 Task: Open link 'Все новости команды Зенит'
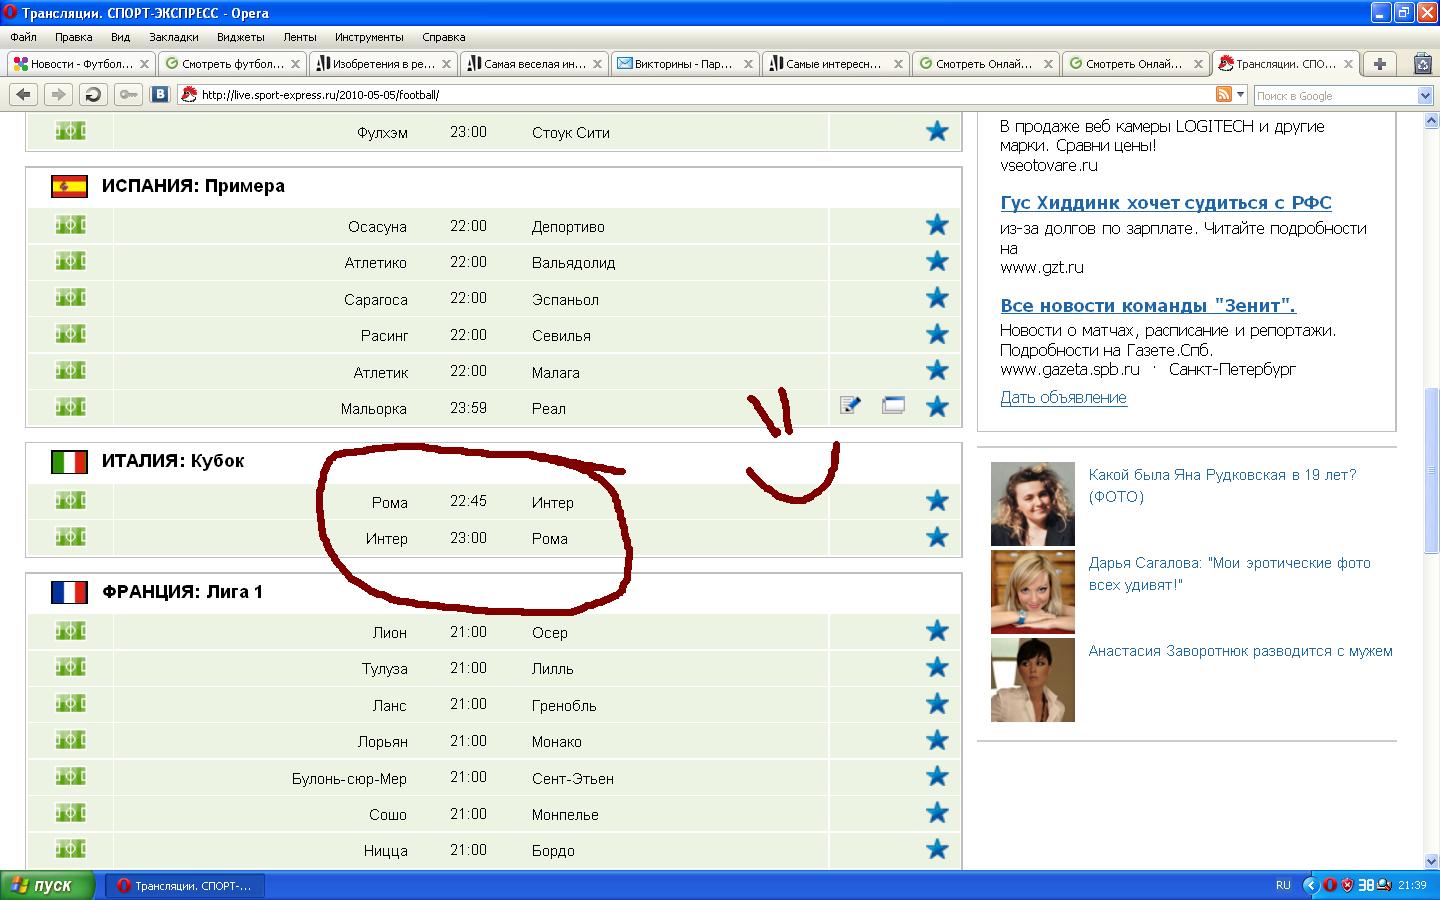pyautogui.click(x=1148, y=306)
